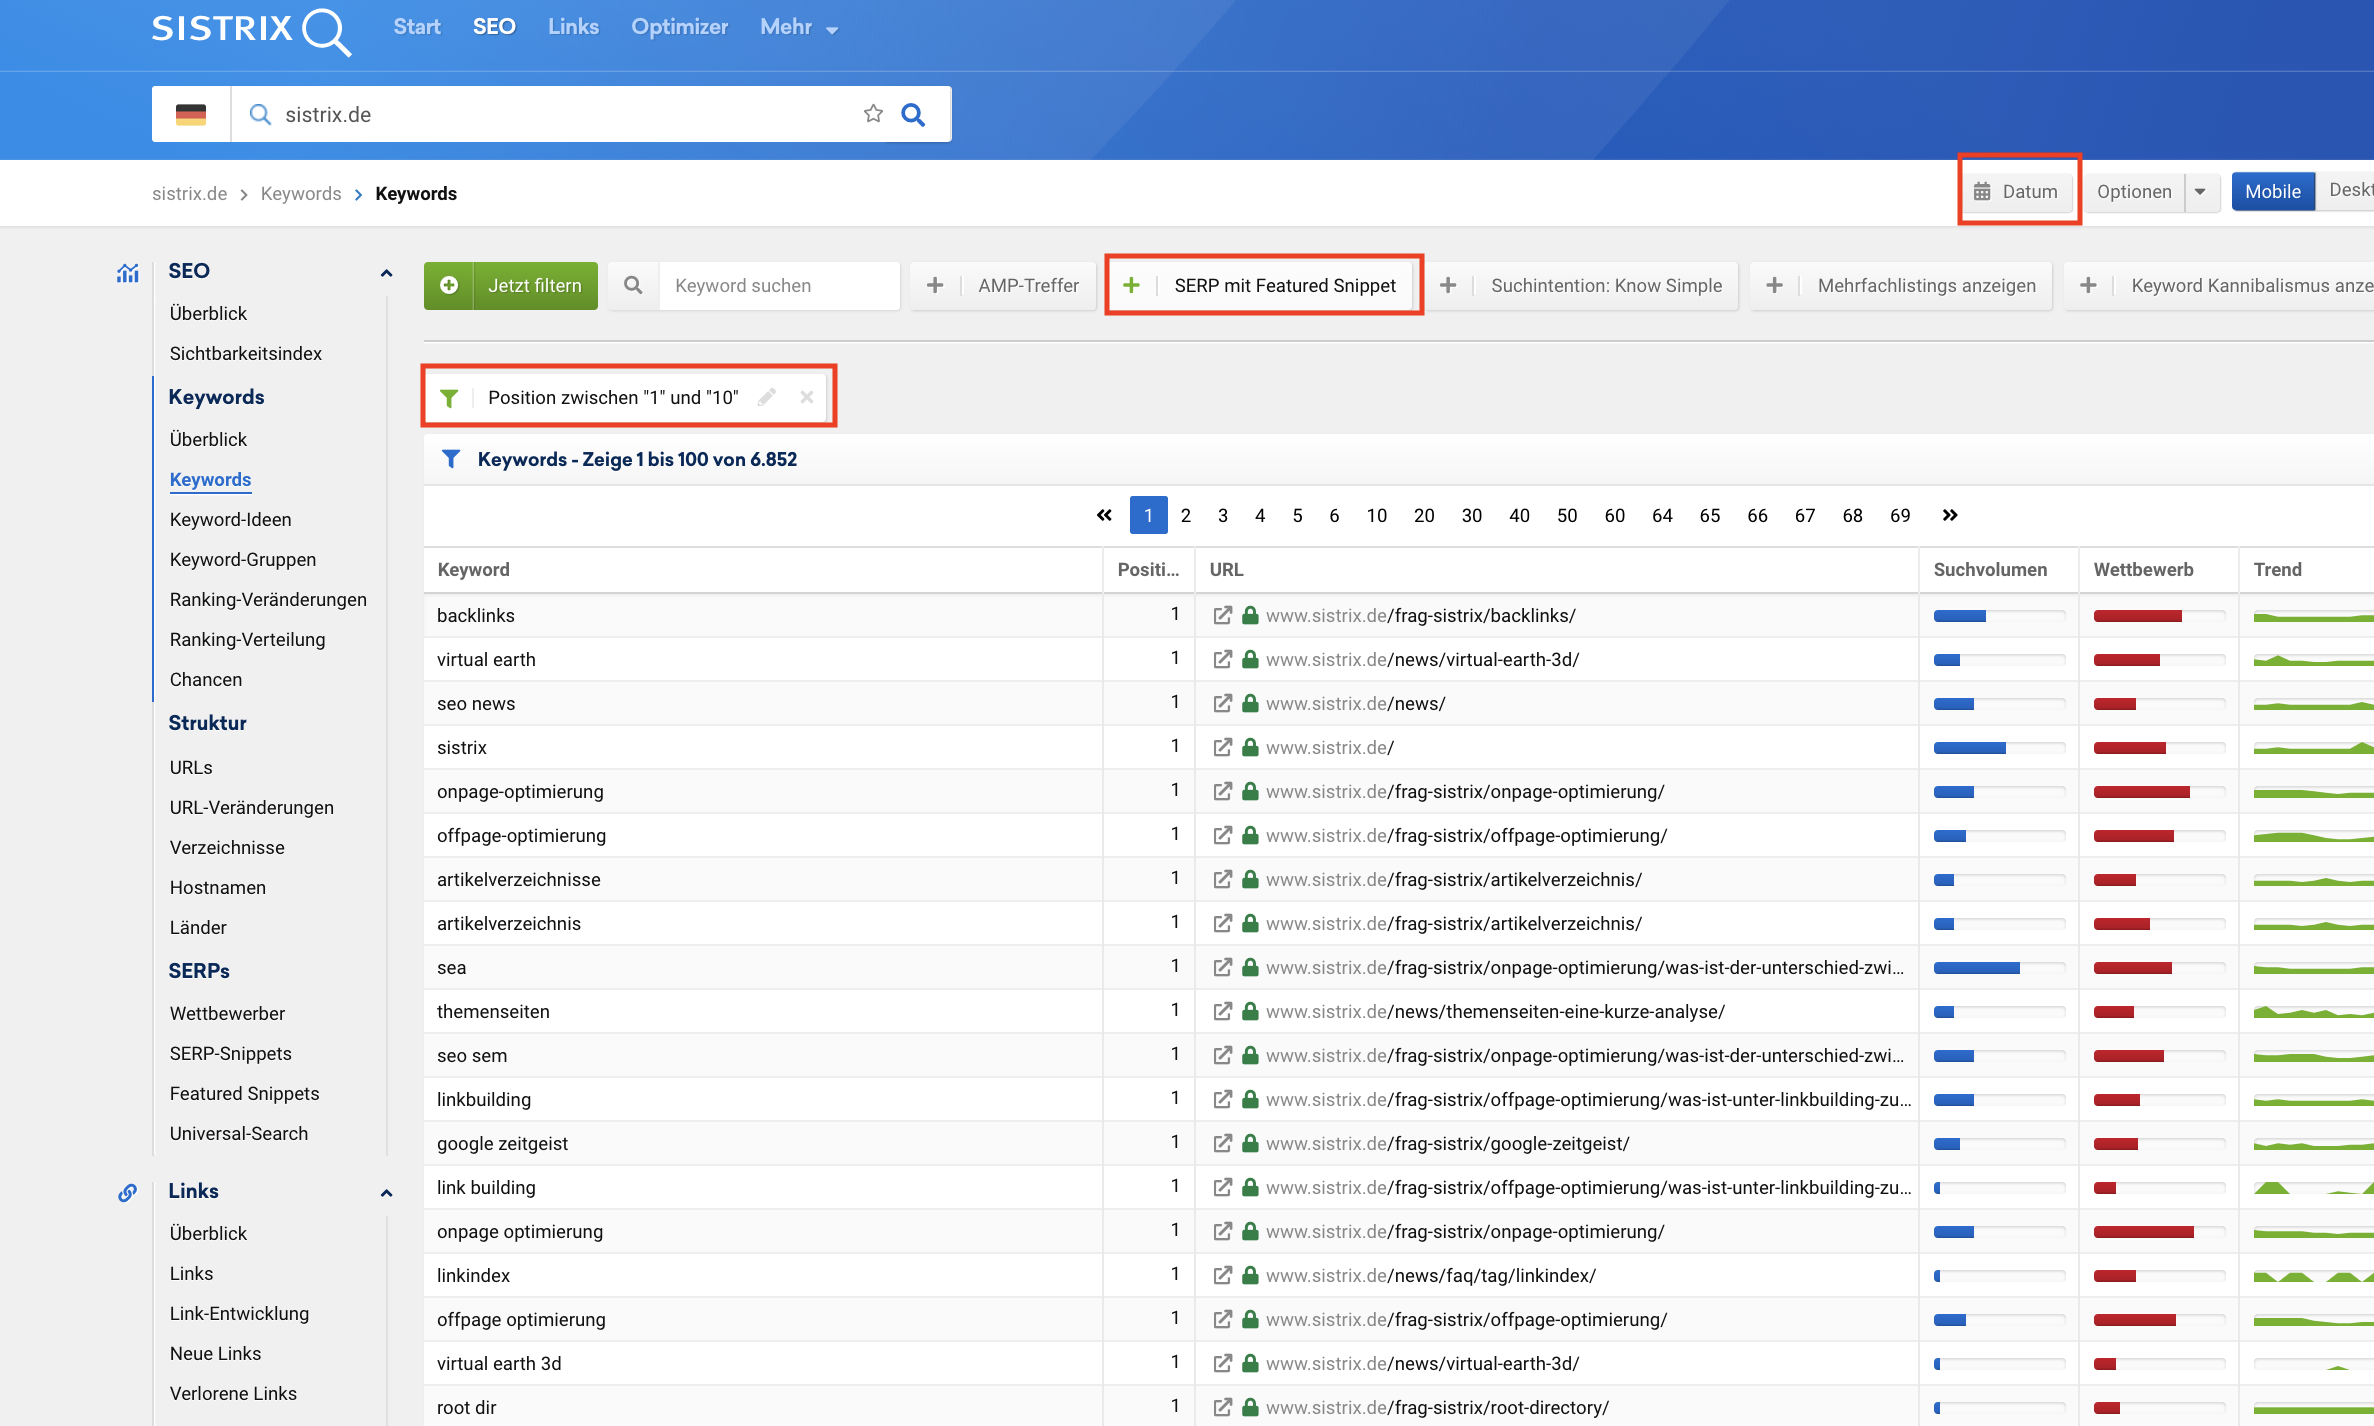Switch to Desktop view toggle
The image size is (2374, 1426).
(2346, 191)
